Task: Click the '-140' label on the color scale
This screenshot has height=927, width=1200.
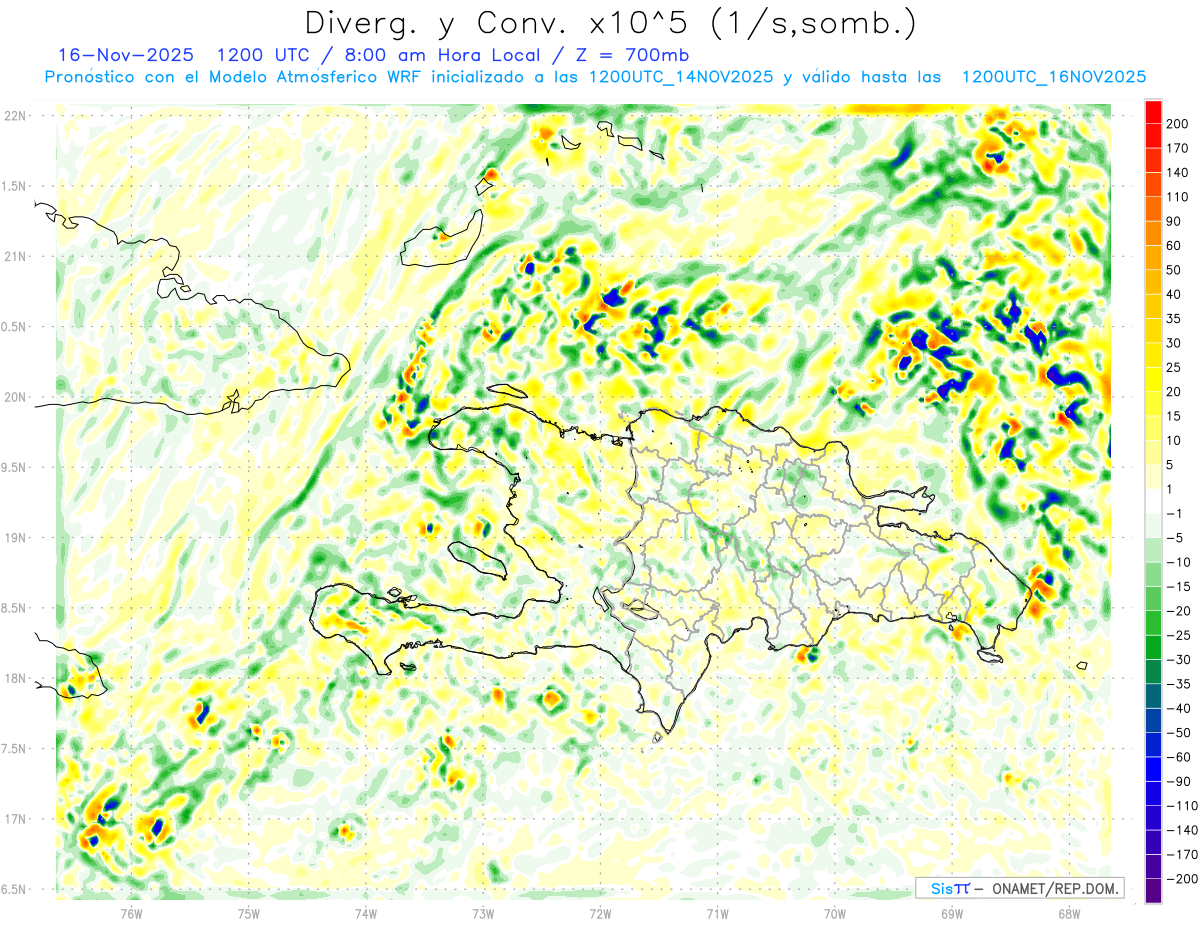Action: click(1180, 830)
